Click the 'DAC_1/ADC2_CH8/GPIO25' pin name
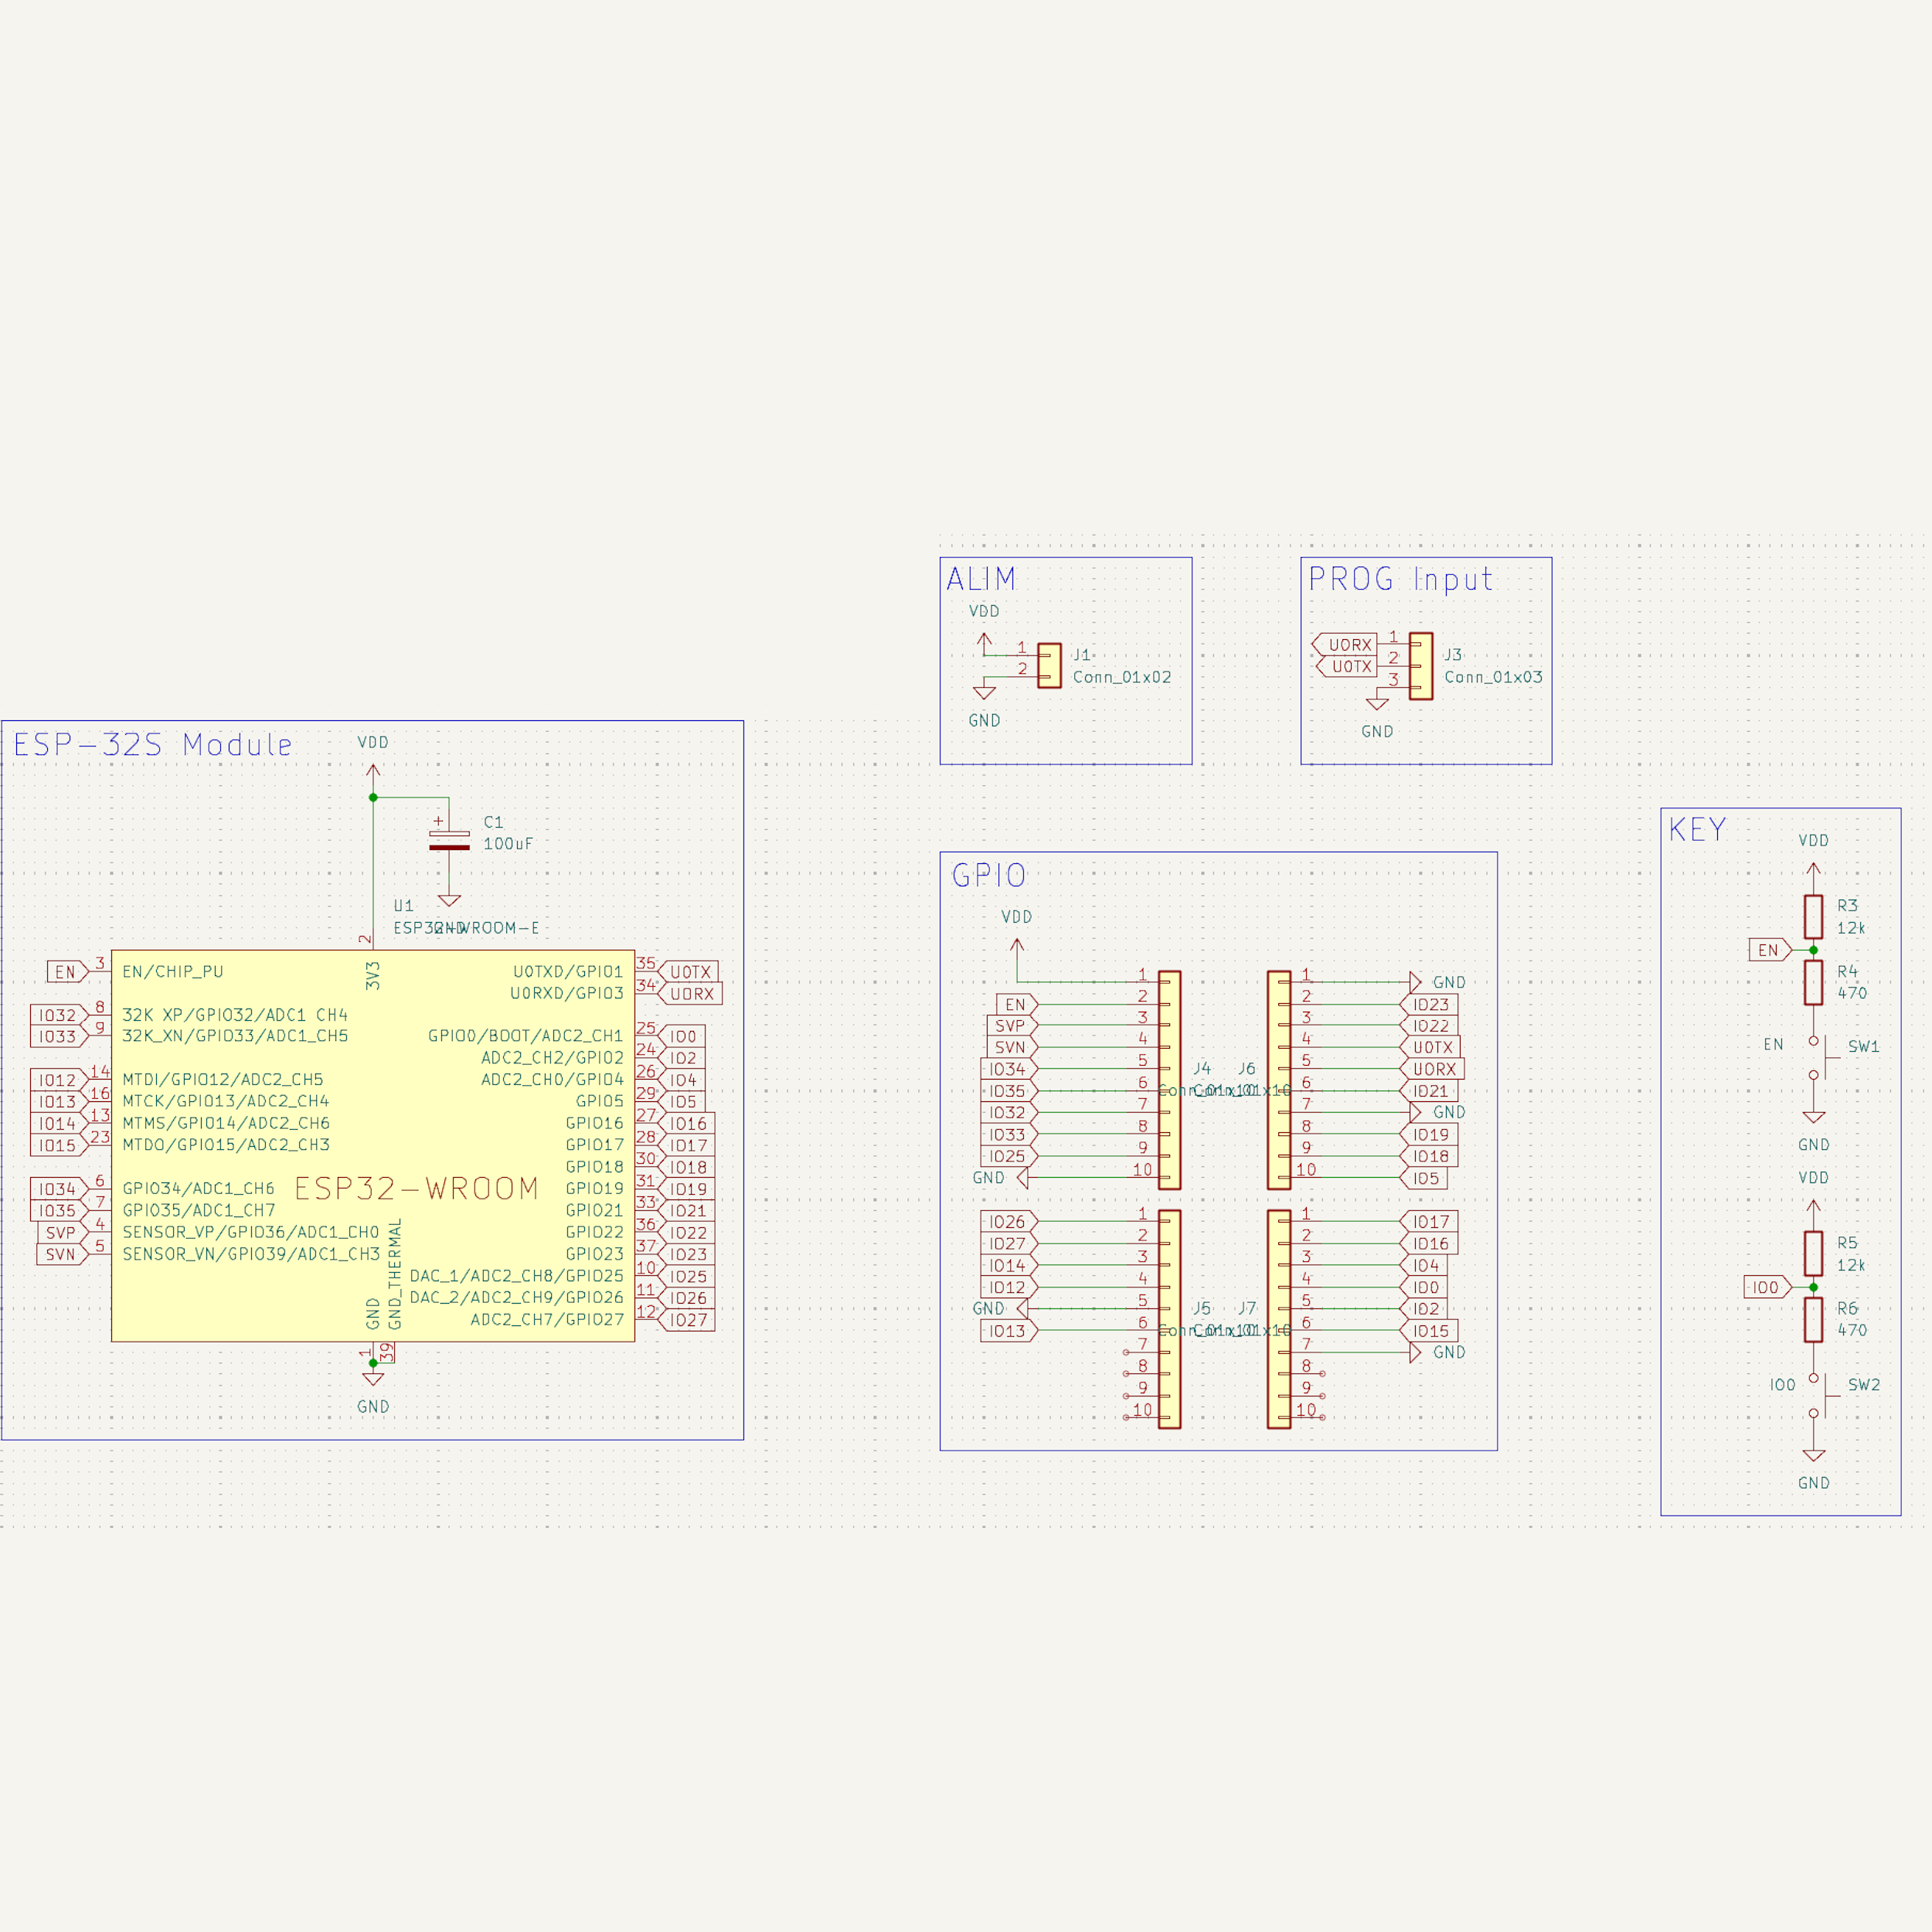Image resolution: width=1932 pixels, height=1932 pixels. click(517, 1276)
